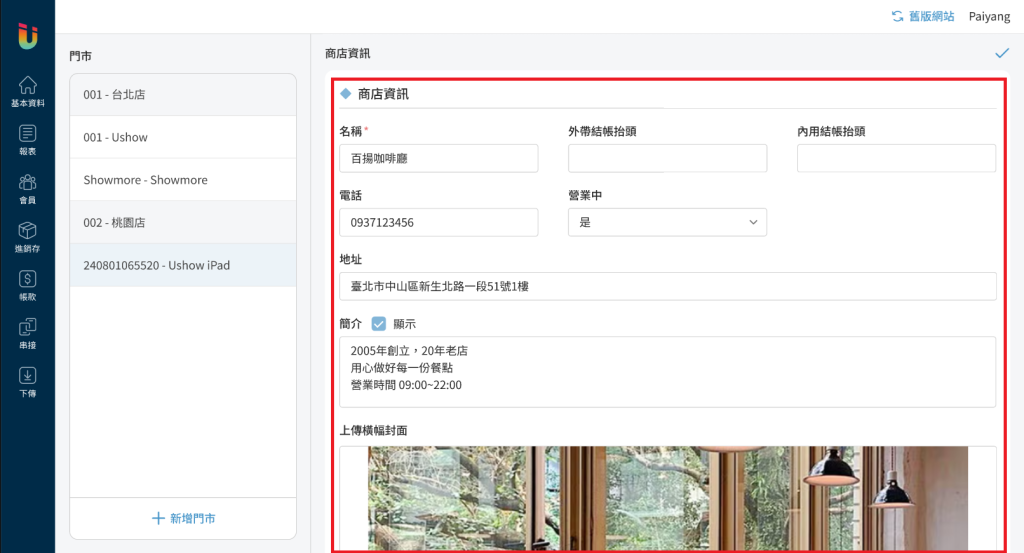Click 新增門市 add store button
This screenshot has height=553, width=1024.
pyautogui.click(x=183, y=518)
